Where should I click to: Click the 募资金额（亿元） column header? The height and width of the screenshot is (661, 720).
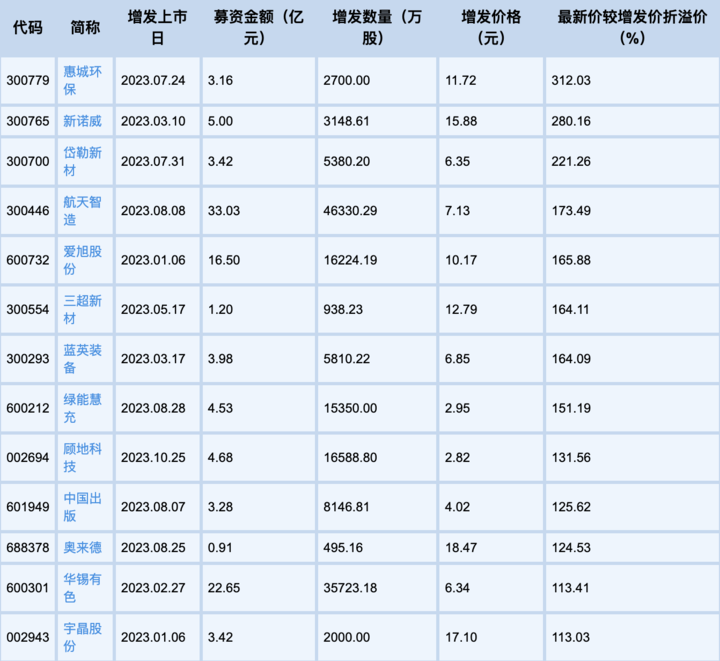click(259, 28)
